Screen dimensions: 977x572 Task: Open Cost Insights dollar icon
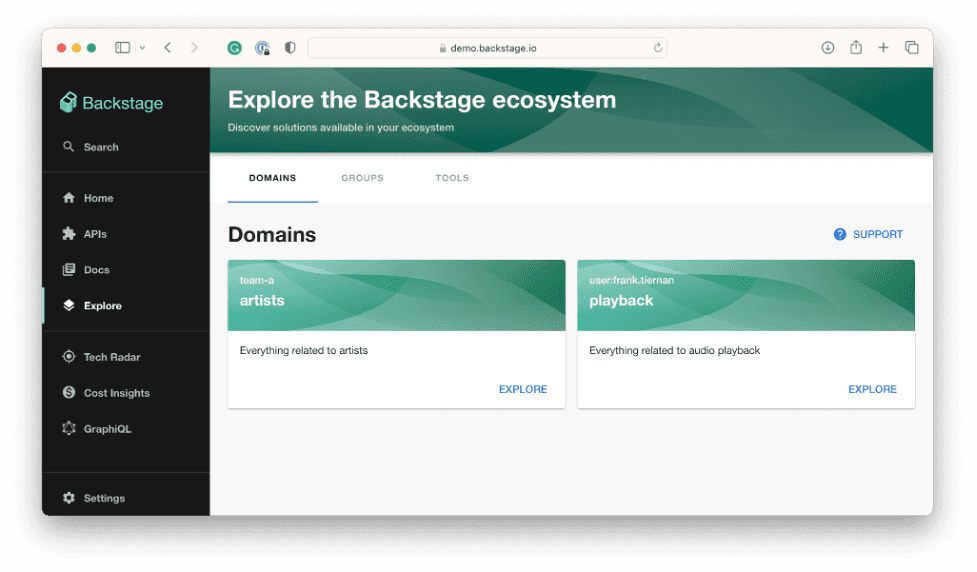69,393
